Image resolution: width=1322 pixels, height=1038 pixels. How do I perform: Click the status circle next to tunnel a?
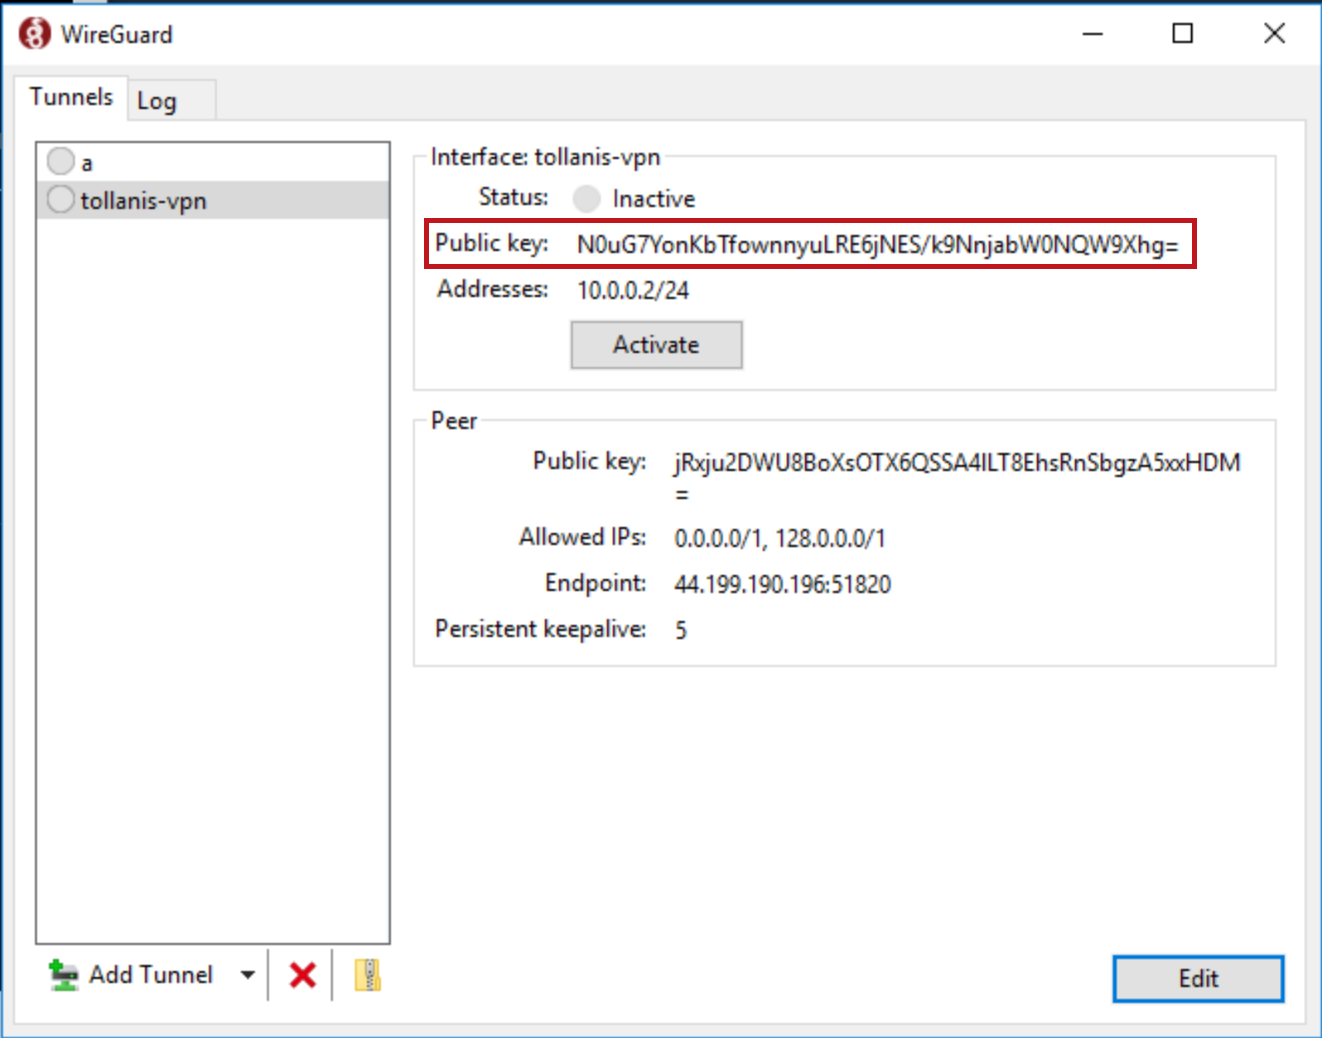coord(60,160)
